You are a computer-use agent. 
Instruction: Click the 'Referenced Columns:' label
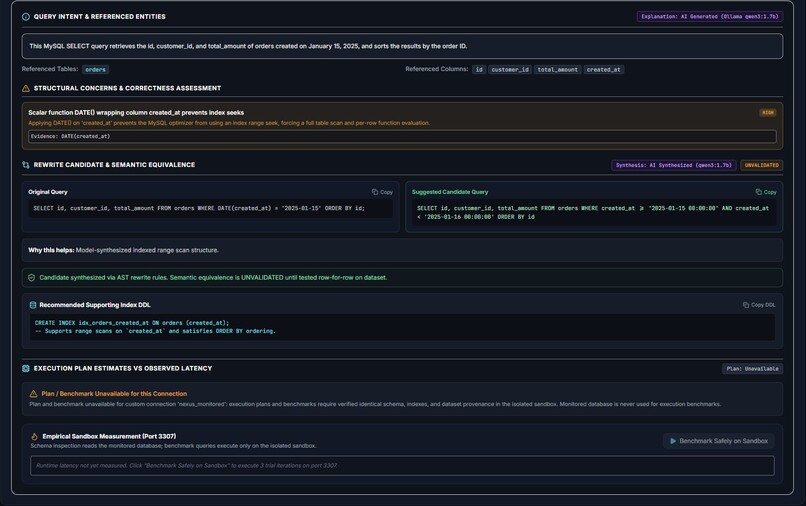pyautogui.click(x=436, y=69)
